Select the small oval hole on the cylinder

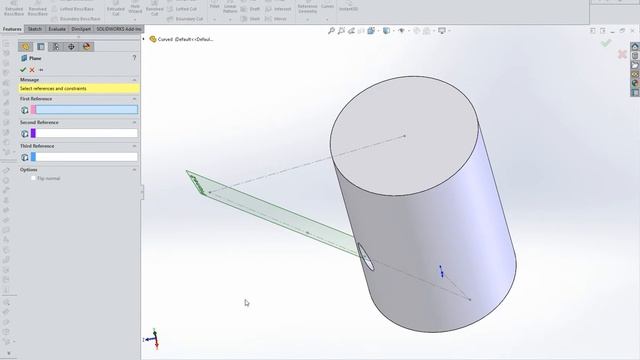[x=366, y=256]
